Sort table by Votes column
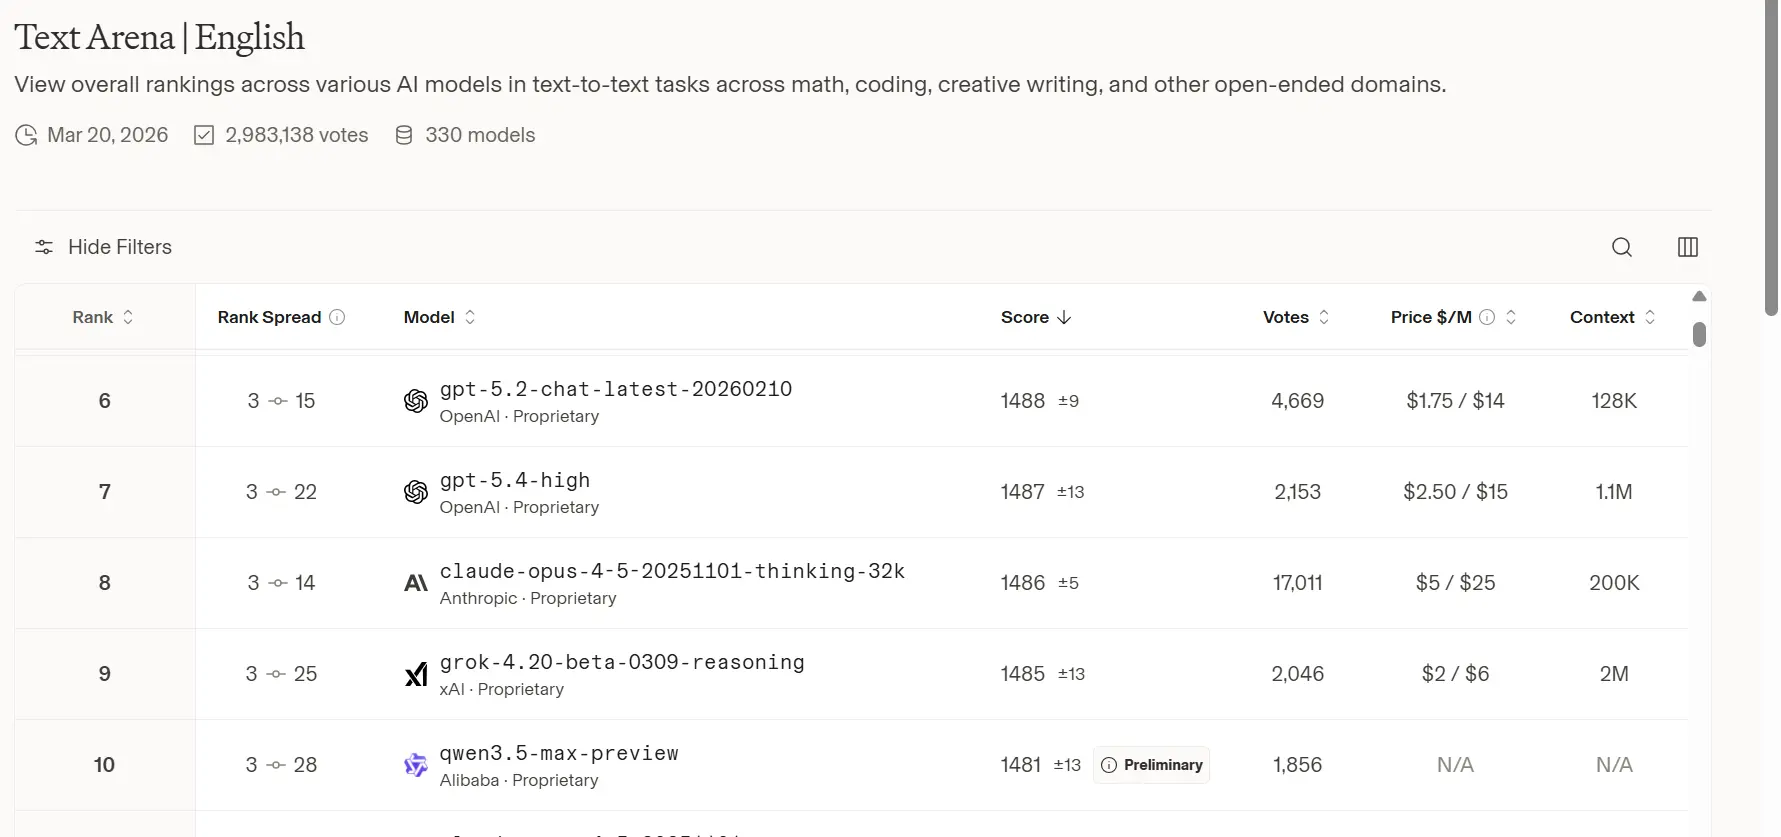Viewport: 1781px width, 837px height. pos(1296,317)
